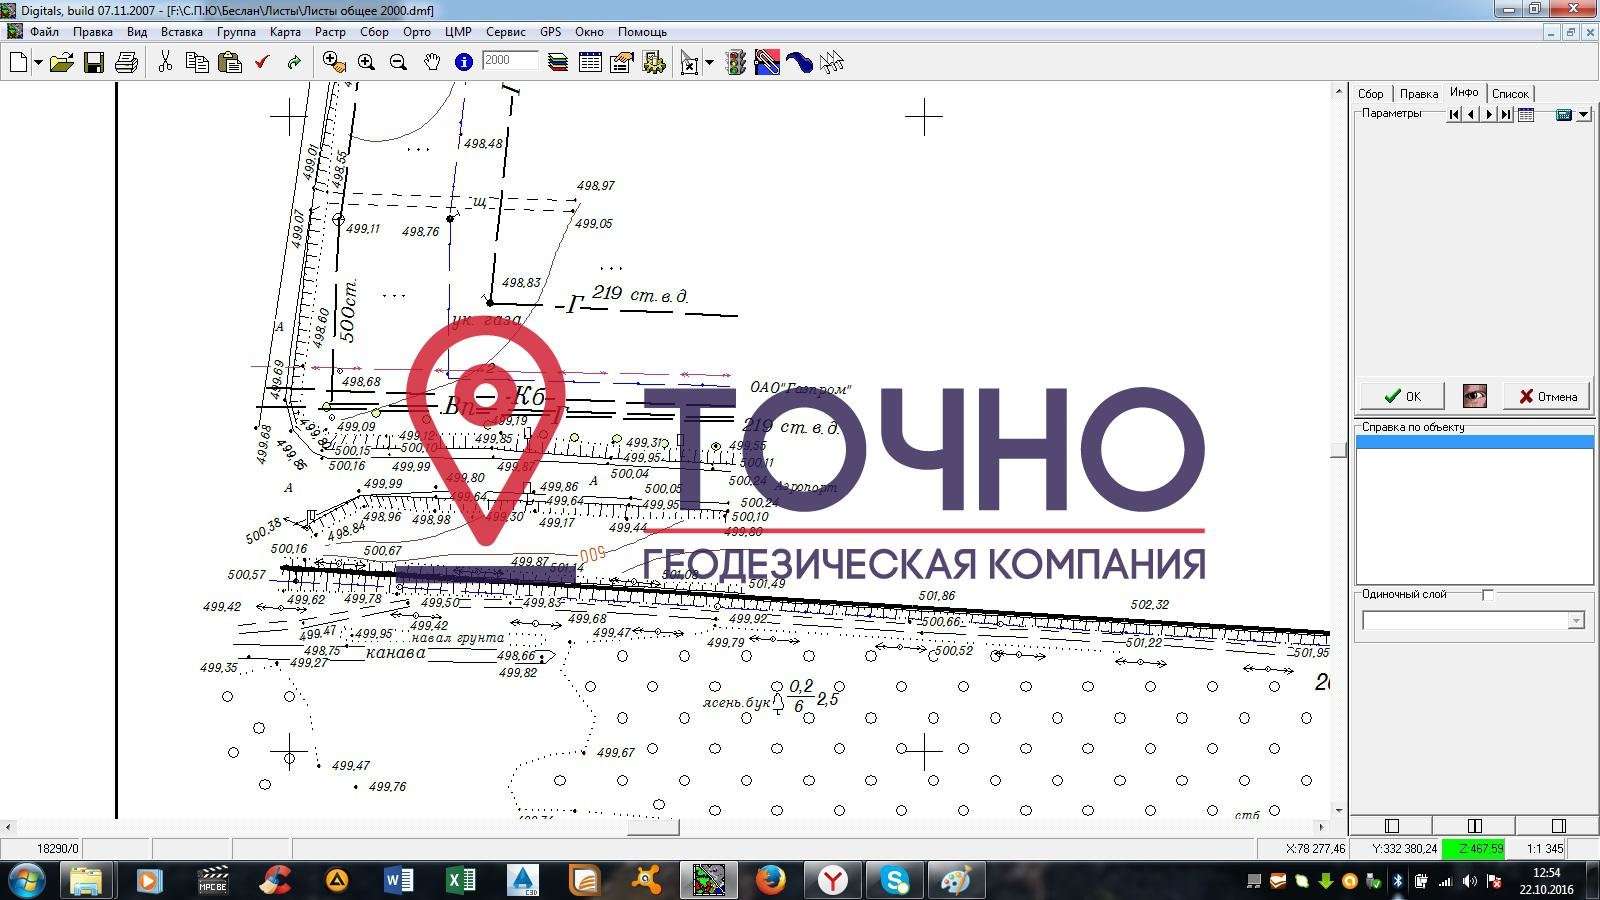Open the Карта menu

285,32
